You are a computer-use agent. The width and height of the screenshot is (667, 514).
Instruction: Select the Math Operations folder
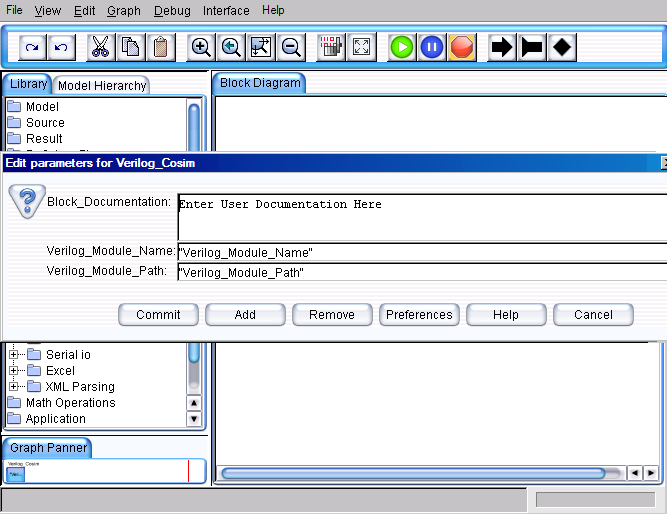[x=61, y=403]
